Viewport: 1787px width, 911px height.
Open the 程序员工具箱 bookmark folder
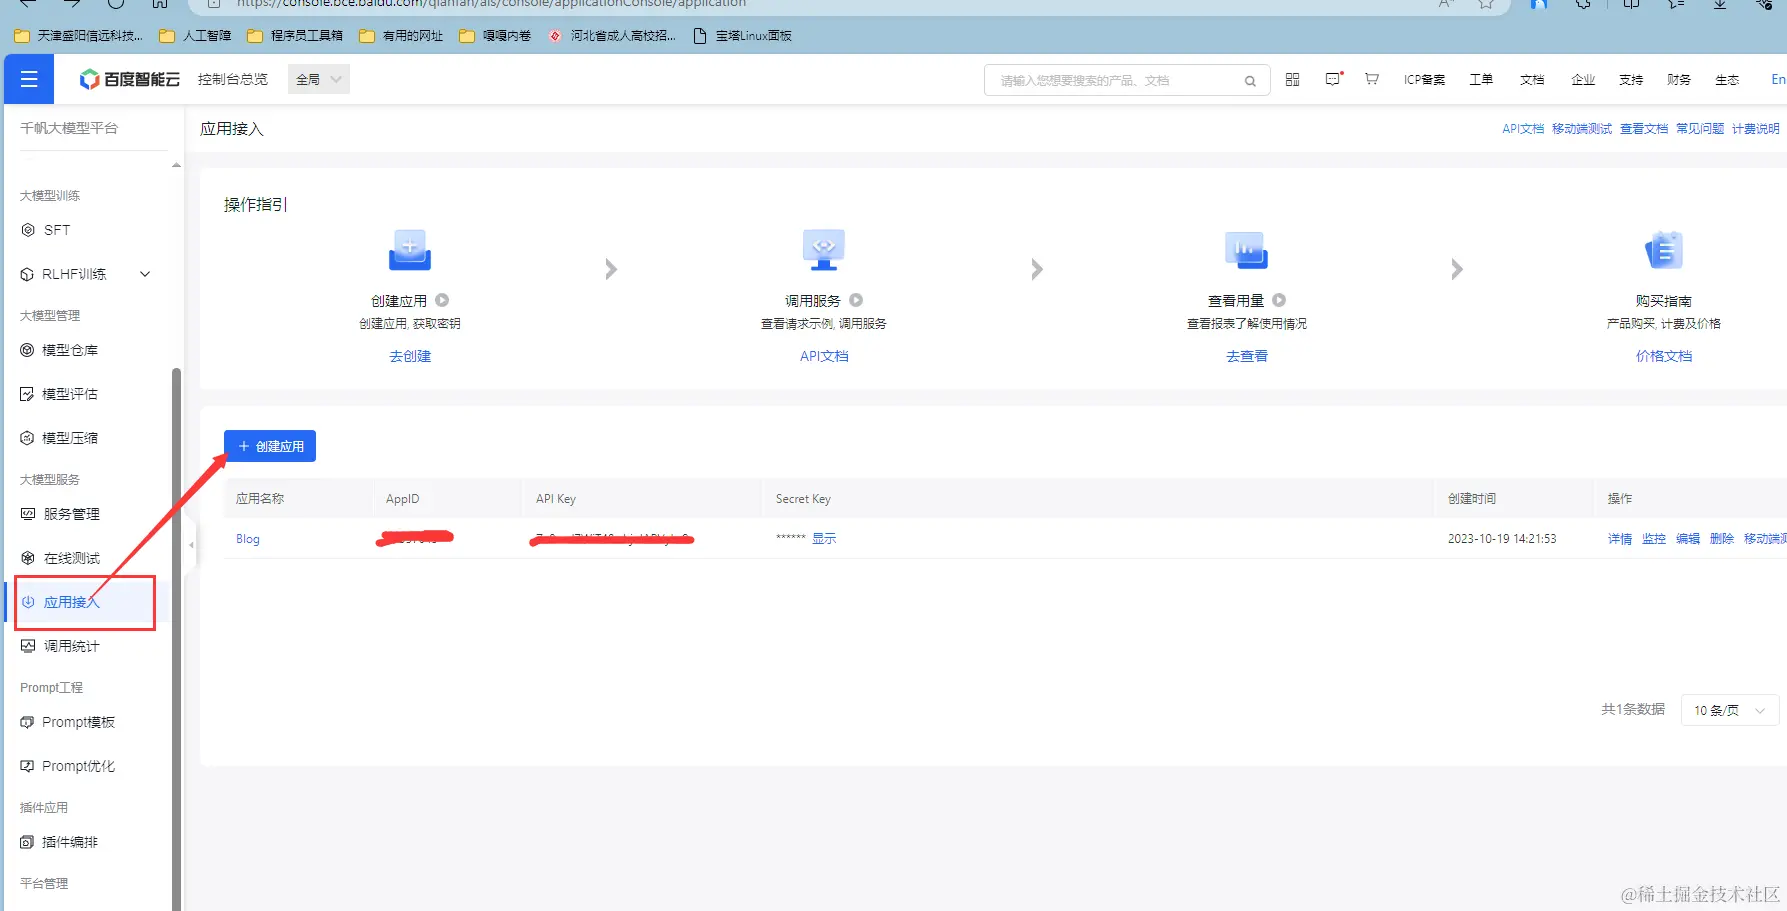point(295,36)
